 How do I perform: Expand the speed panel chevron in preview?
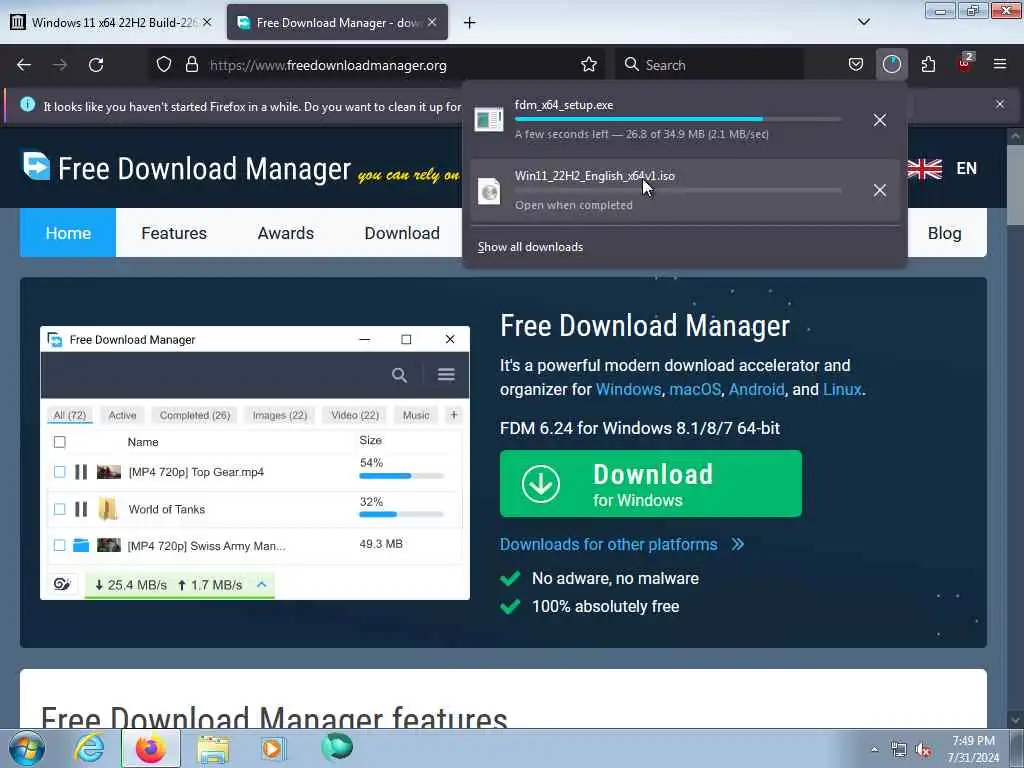262,584
